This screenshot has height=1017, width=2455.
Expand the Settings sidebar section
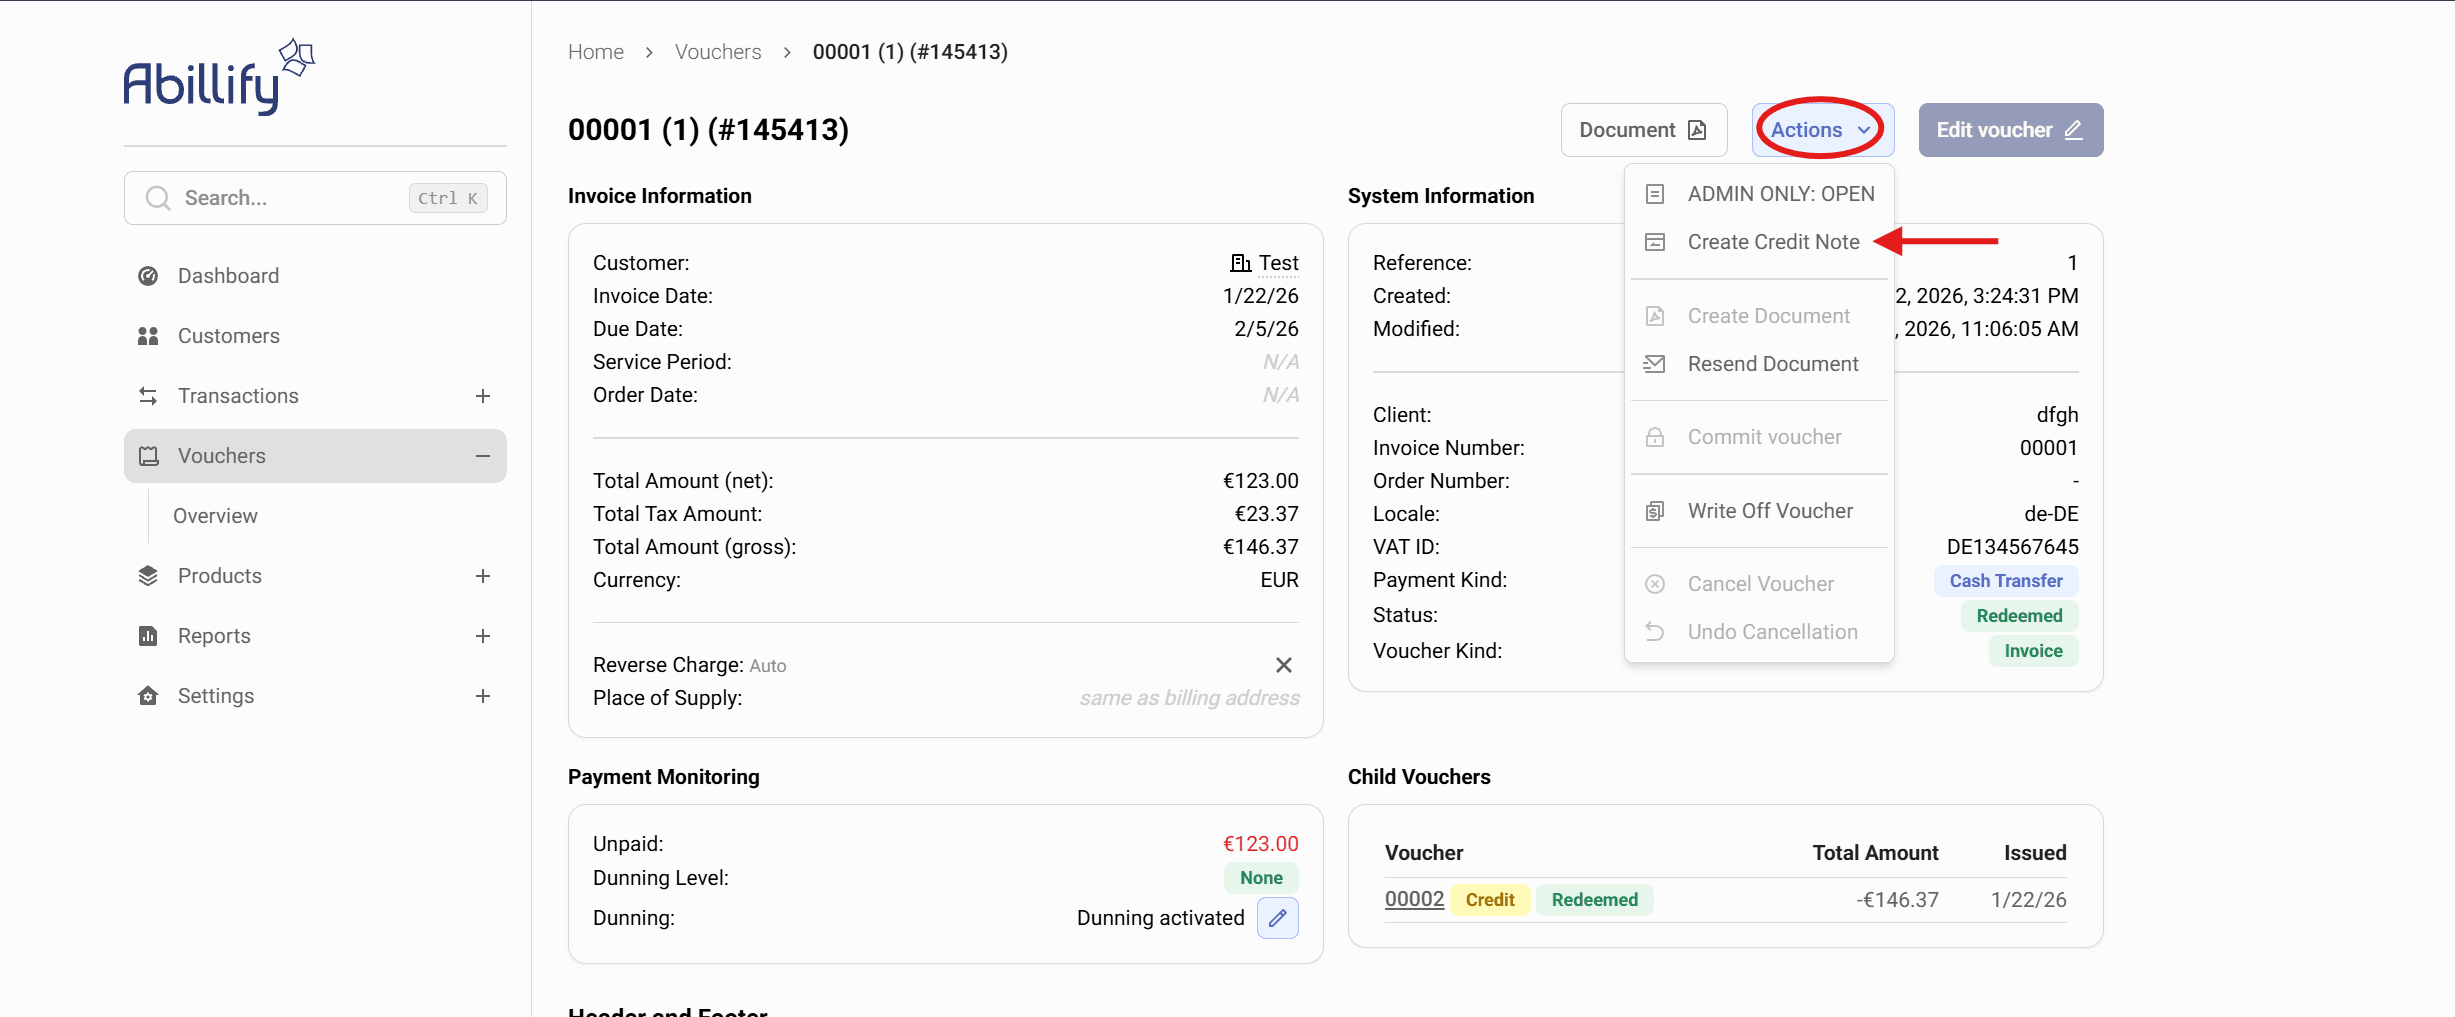[x=483, y=696]
